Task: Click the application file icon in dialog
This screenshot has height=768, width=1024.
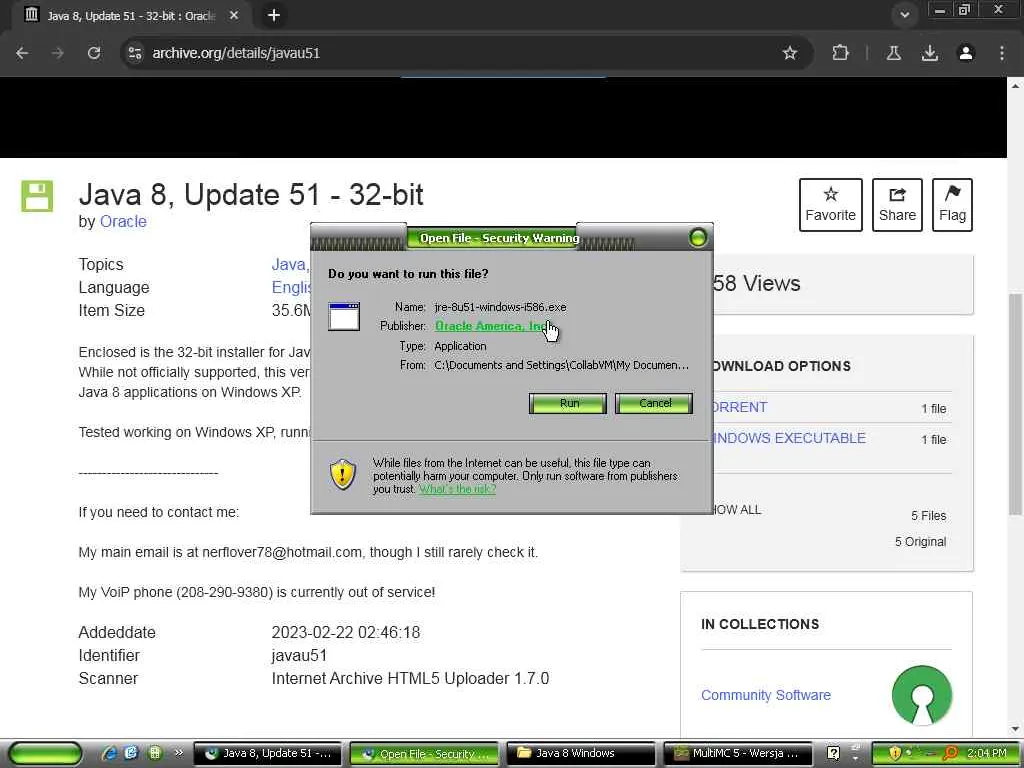Action: click(x=344, y=317)
